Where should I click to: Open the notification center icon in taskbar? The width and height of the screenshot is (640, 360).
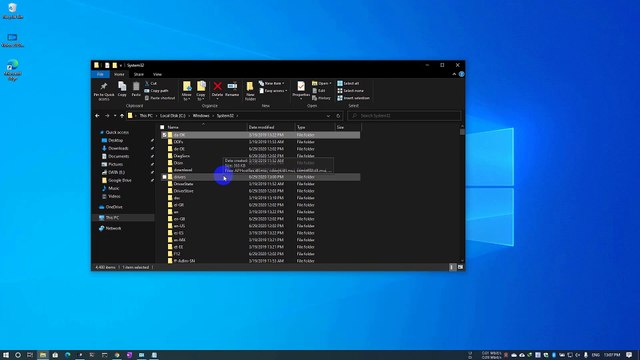[x=629, y=355]
